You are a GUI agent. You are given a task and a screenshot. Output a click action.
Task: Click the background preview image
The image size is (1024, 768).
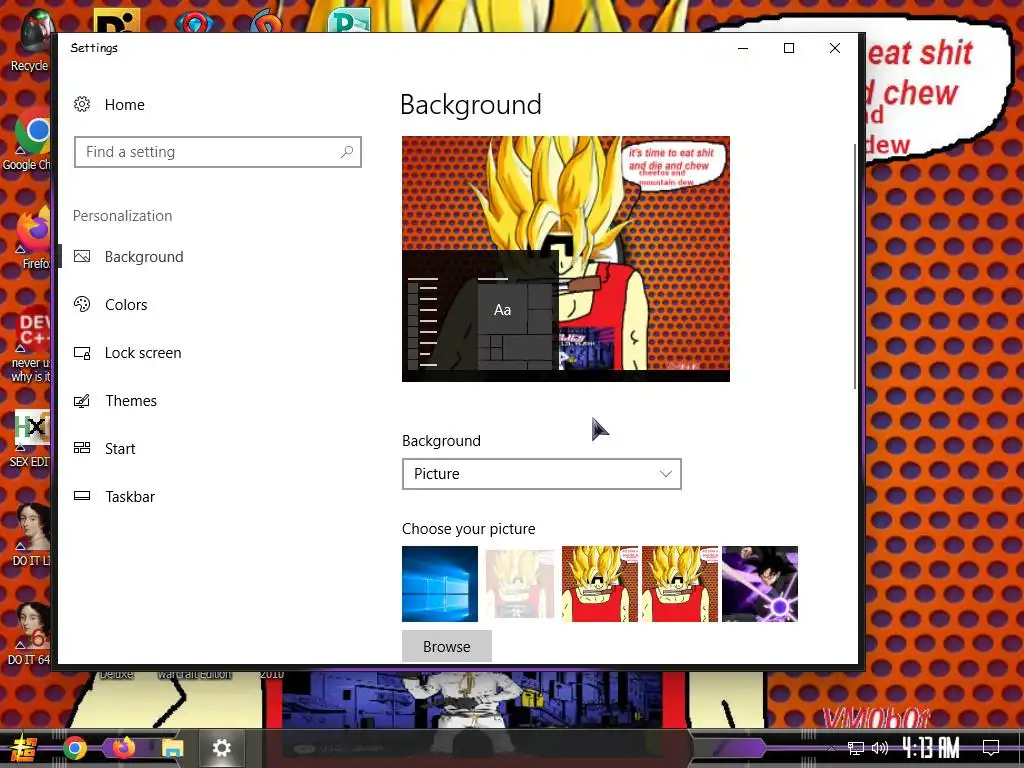pyautogui.click(x=566, y=259)
